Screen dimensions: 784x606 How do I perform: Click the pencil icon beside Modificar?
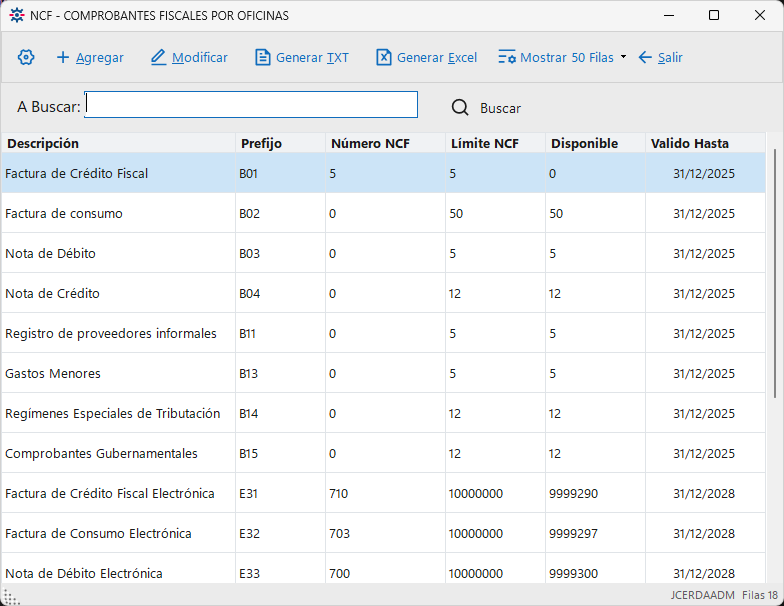(x=158, y=58)
